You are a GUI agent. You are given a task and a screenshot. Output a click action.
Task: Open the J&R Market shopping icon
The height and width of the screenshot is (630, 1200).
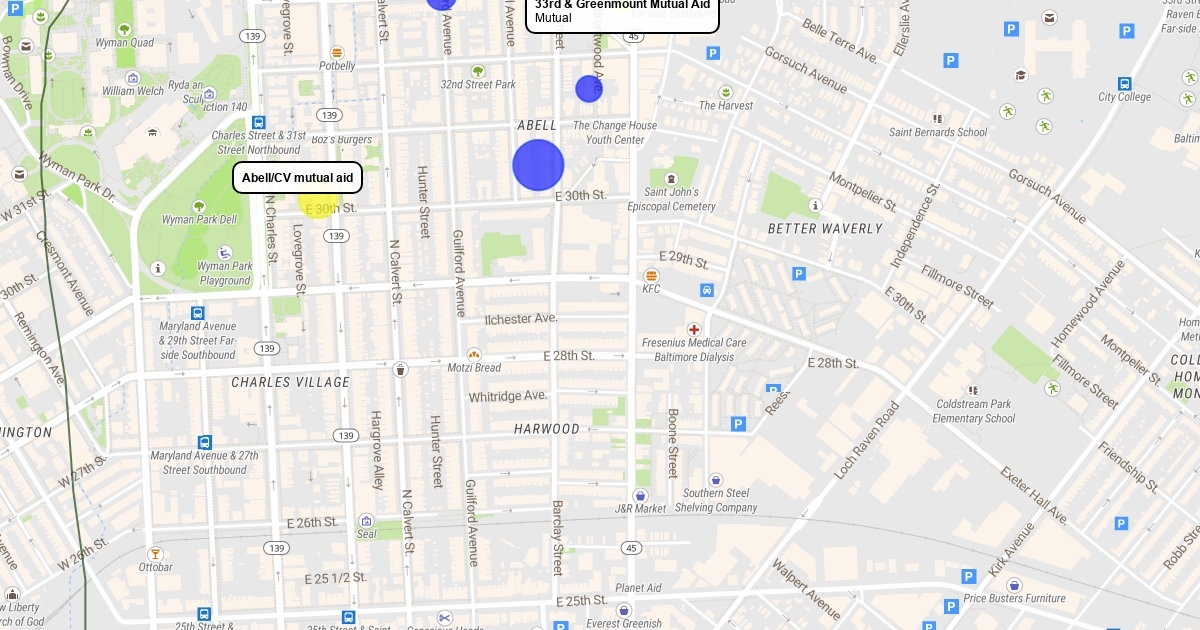click(x=640, y=495)
